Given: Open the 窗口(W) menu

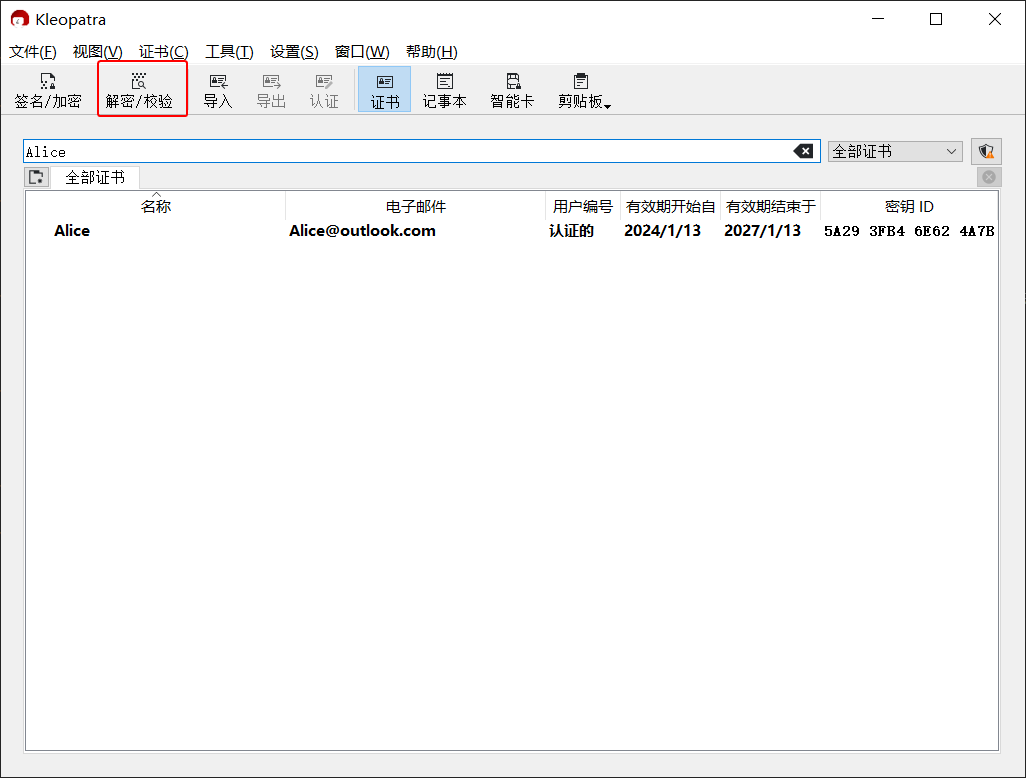Looking at the screenshot, I should point(362,52).
